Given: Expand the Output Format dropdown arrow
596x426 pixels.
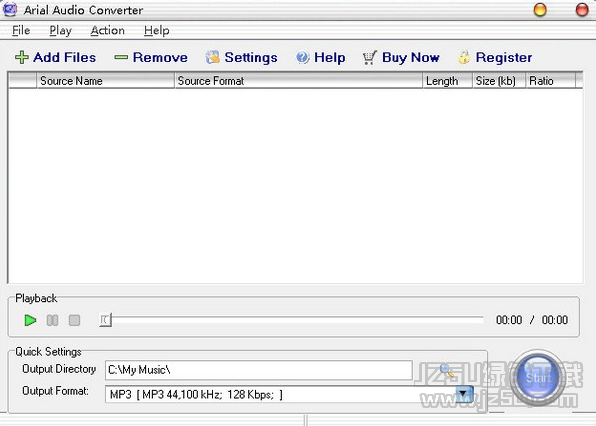Looking at the screenshot, I should pos(464,394).
